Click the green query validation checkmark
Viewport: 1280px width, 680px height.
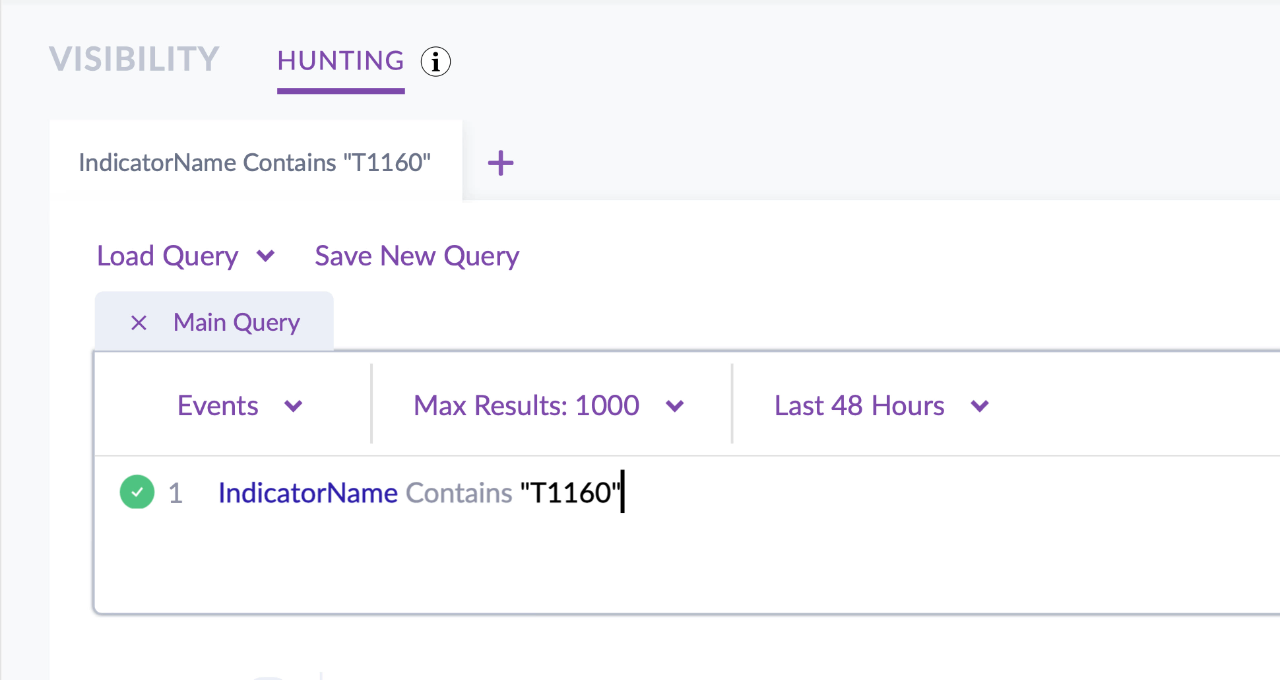click(x=137, y=493)
